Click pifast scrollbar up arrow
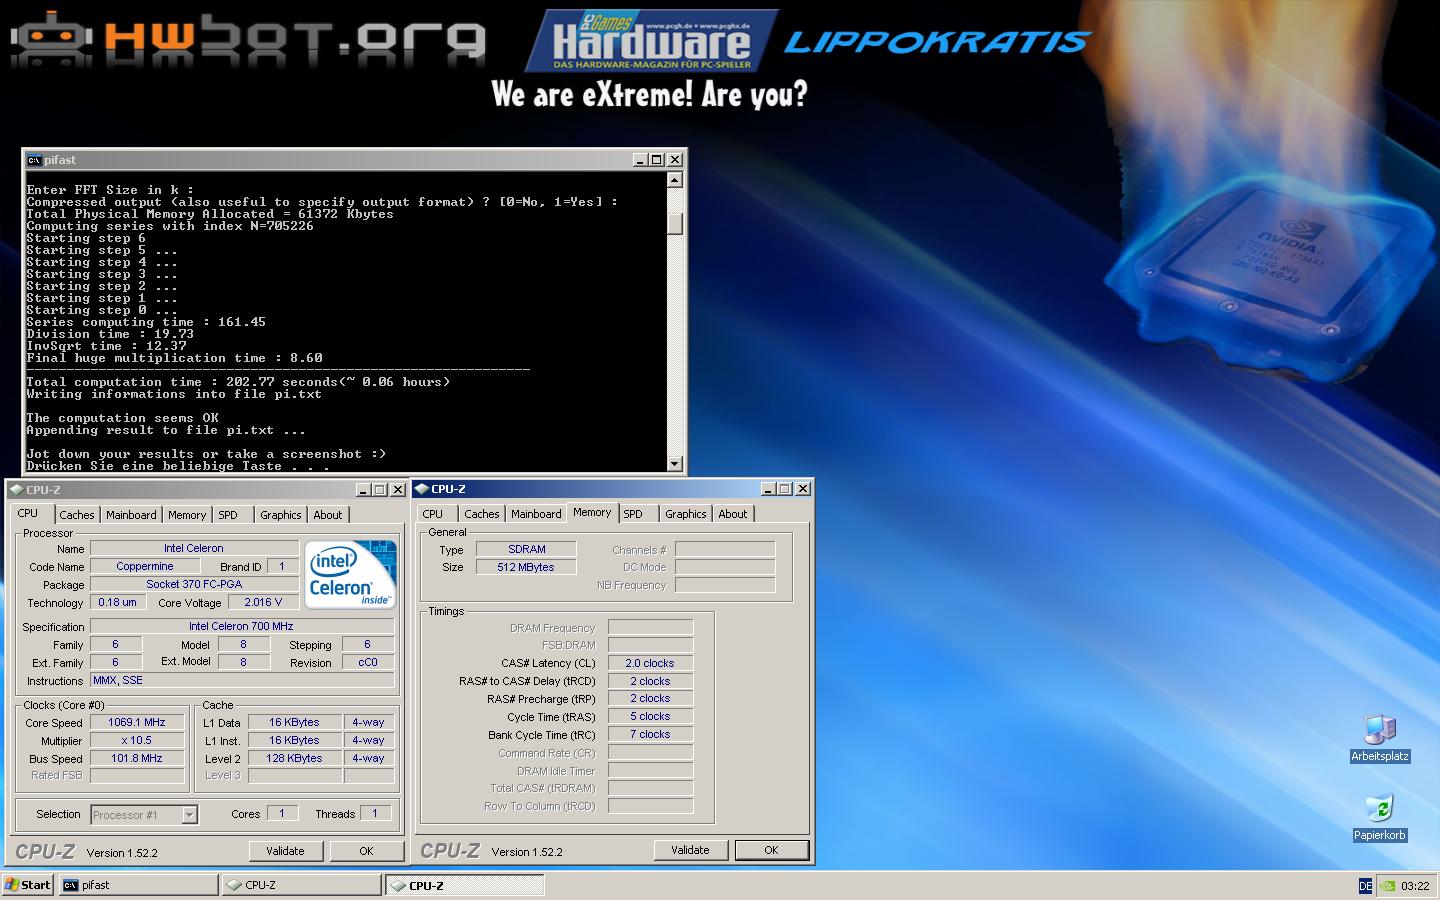 pyautogui.click(x=675, y=180)
